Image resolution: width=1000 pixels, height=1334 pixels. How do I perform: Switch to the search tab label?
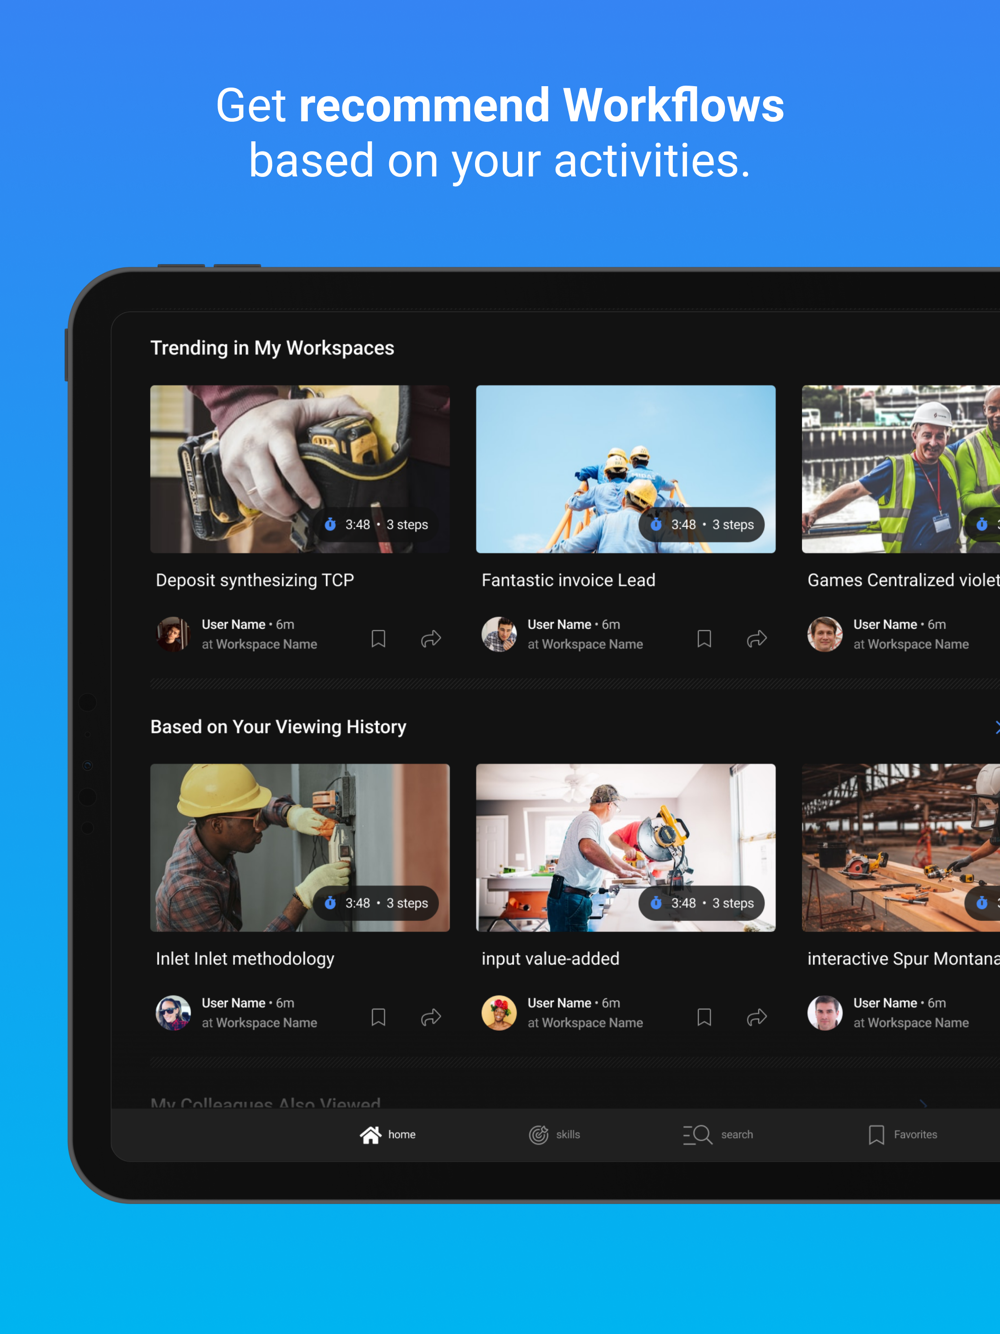(737, 1135)
